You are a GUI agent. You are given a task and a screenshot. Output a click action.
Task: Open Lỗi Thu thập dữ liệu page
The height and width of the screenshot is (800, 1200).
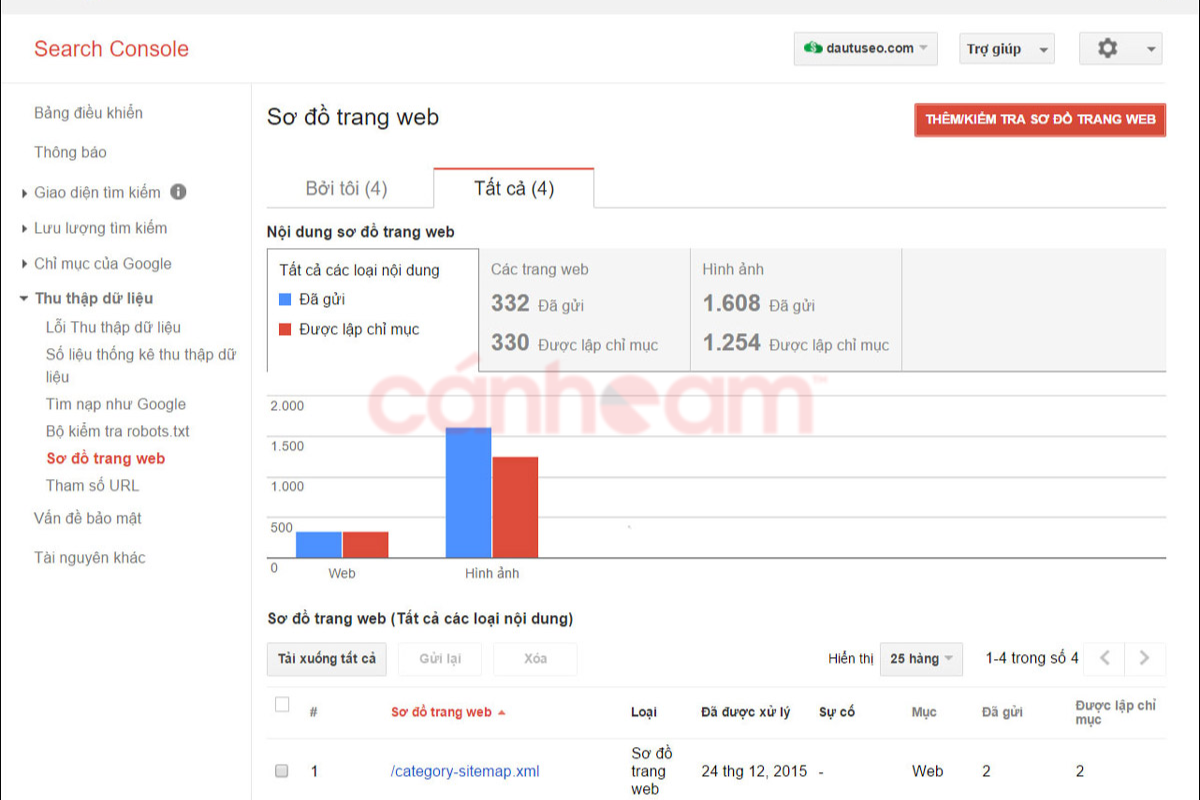click(113, 327)
